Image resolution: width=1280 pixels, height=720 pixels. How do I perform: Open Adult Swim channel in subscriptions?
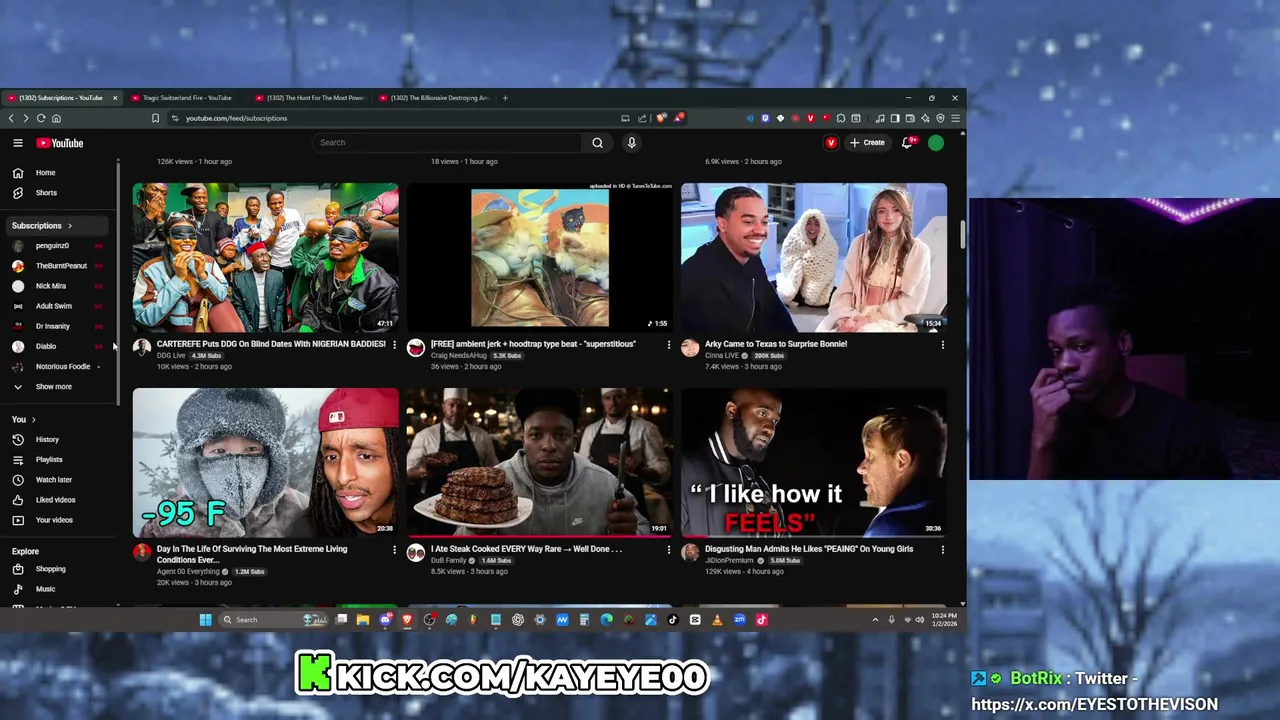point(54,306)
